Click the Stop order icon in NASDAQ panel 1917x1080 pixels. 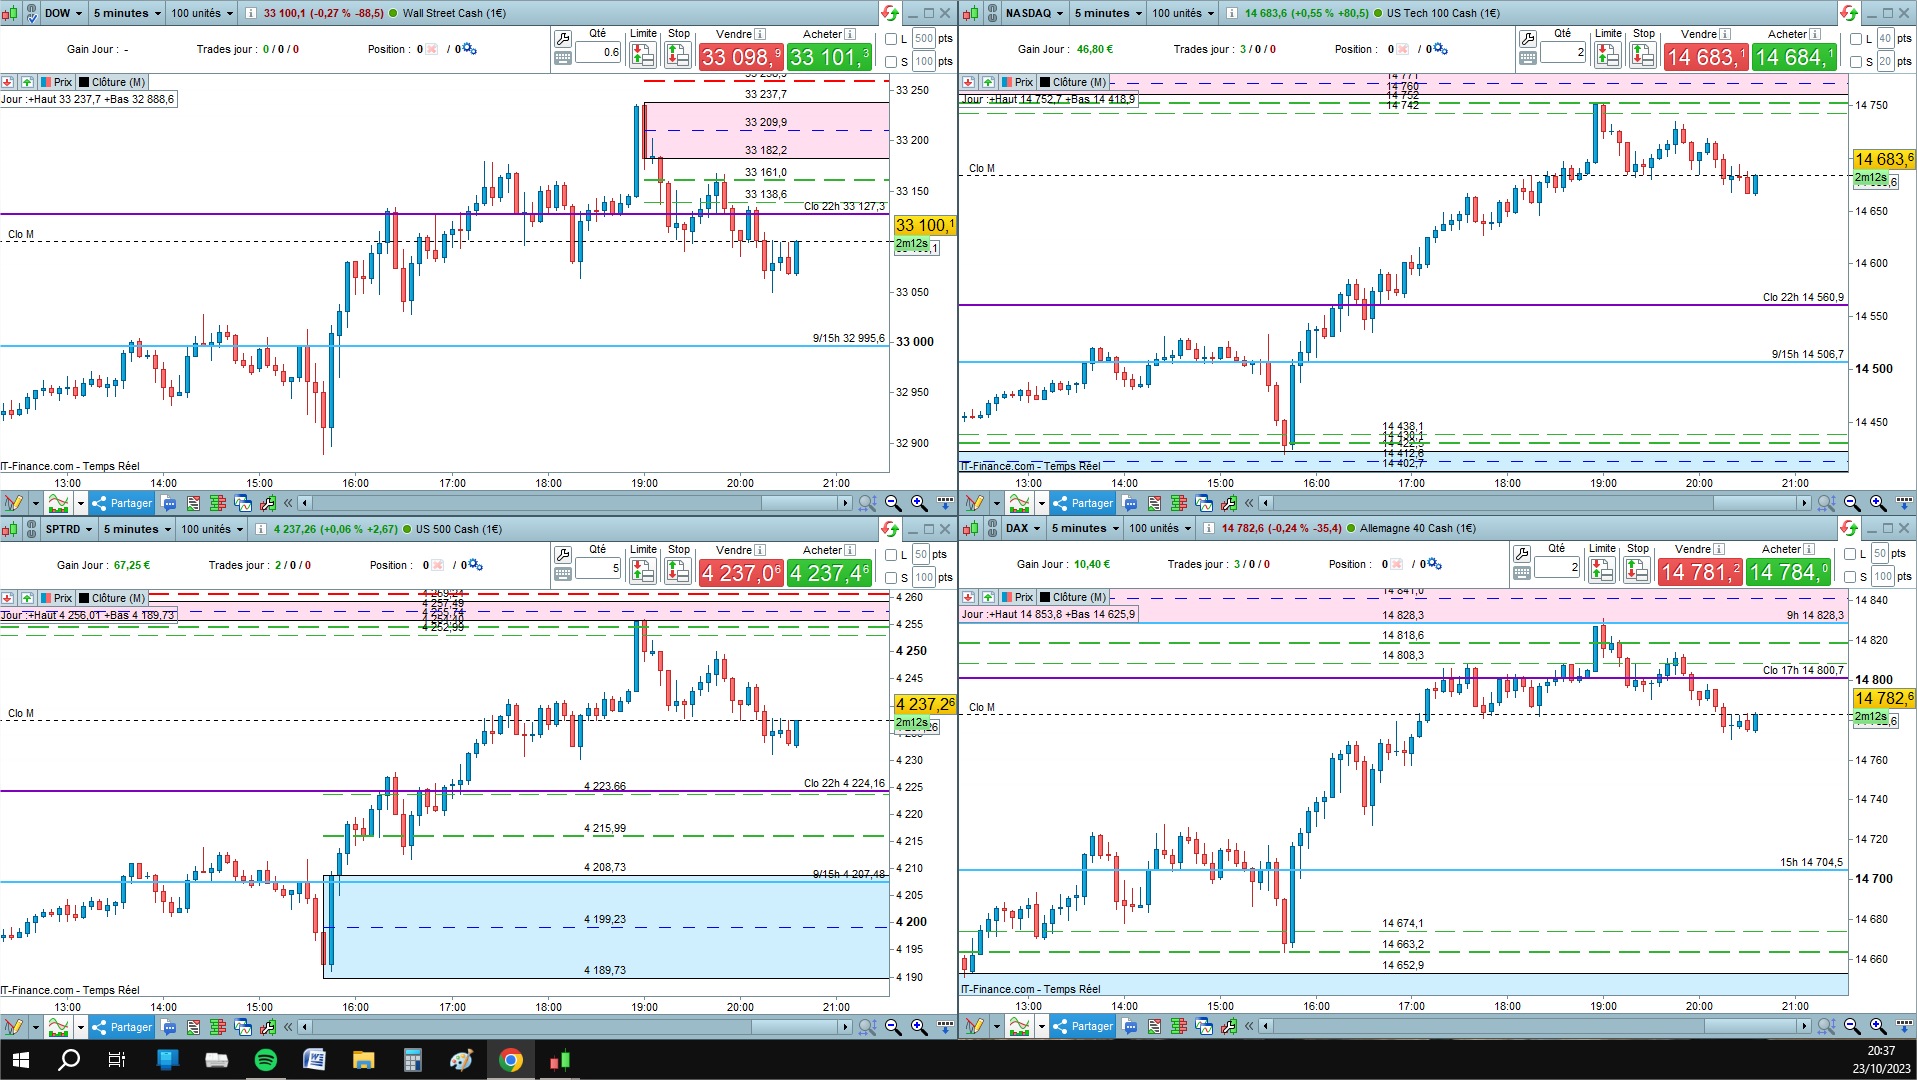click(1642, 55)
